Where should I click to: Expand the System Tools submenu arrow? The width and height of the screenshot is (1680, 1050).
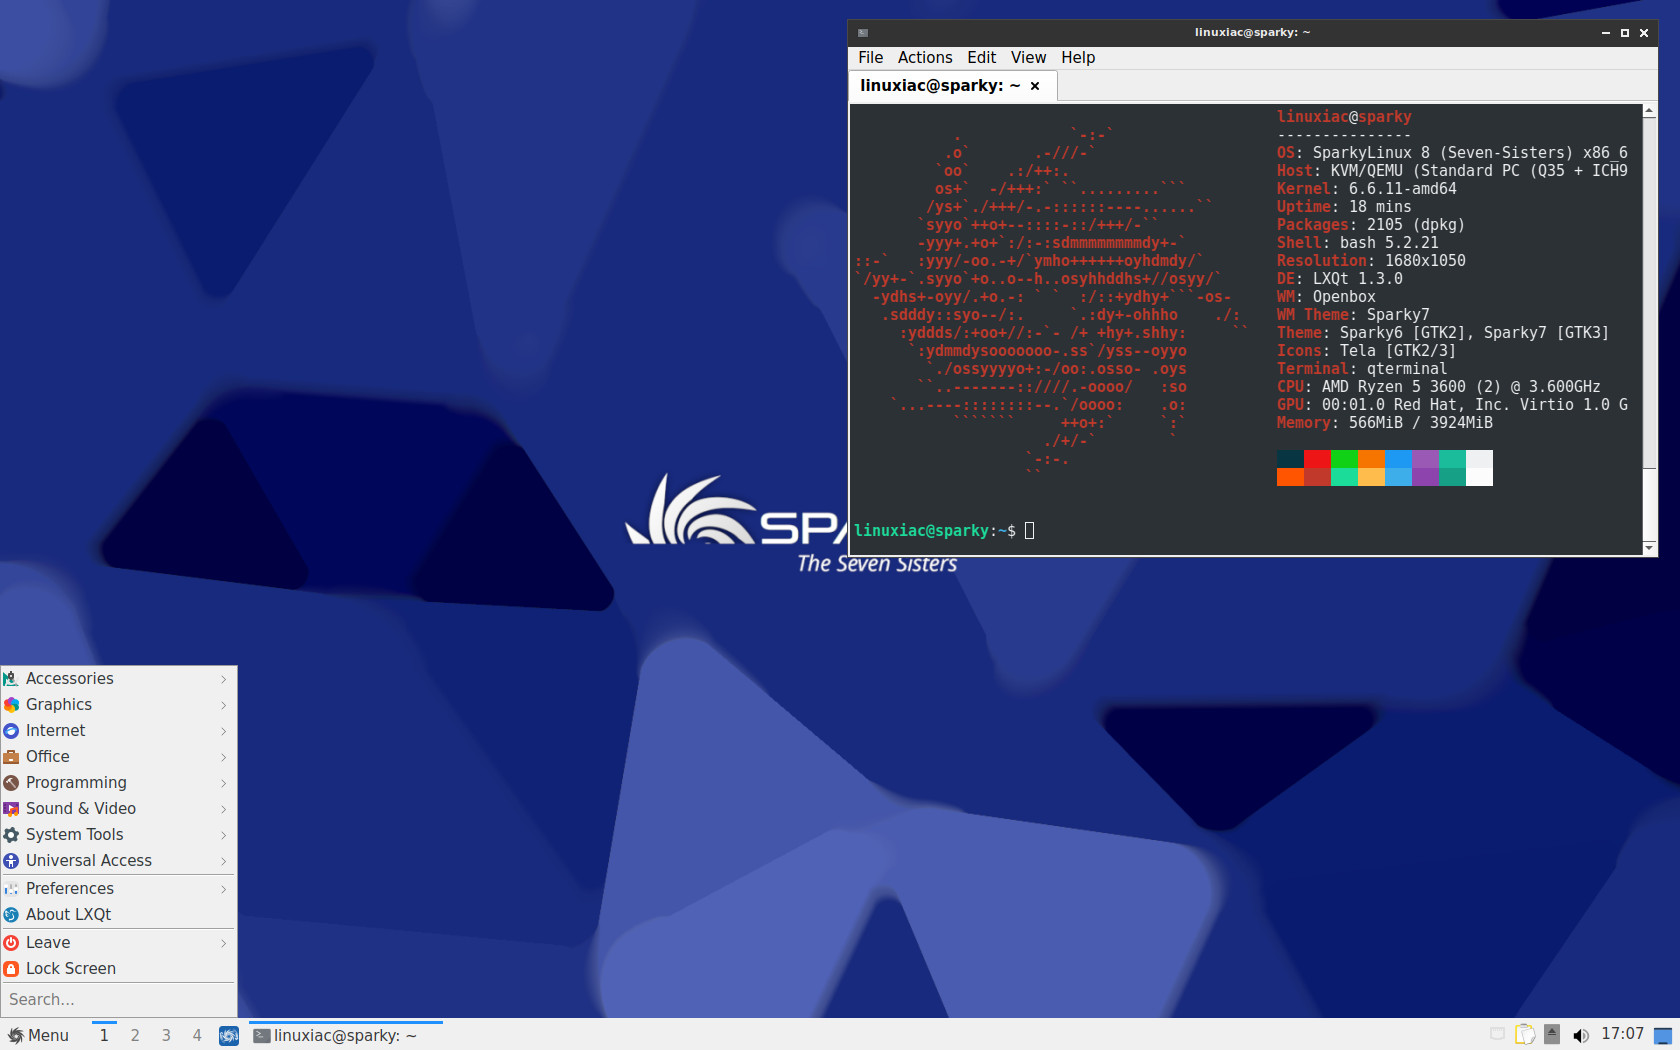coord(224,835)
